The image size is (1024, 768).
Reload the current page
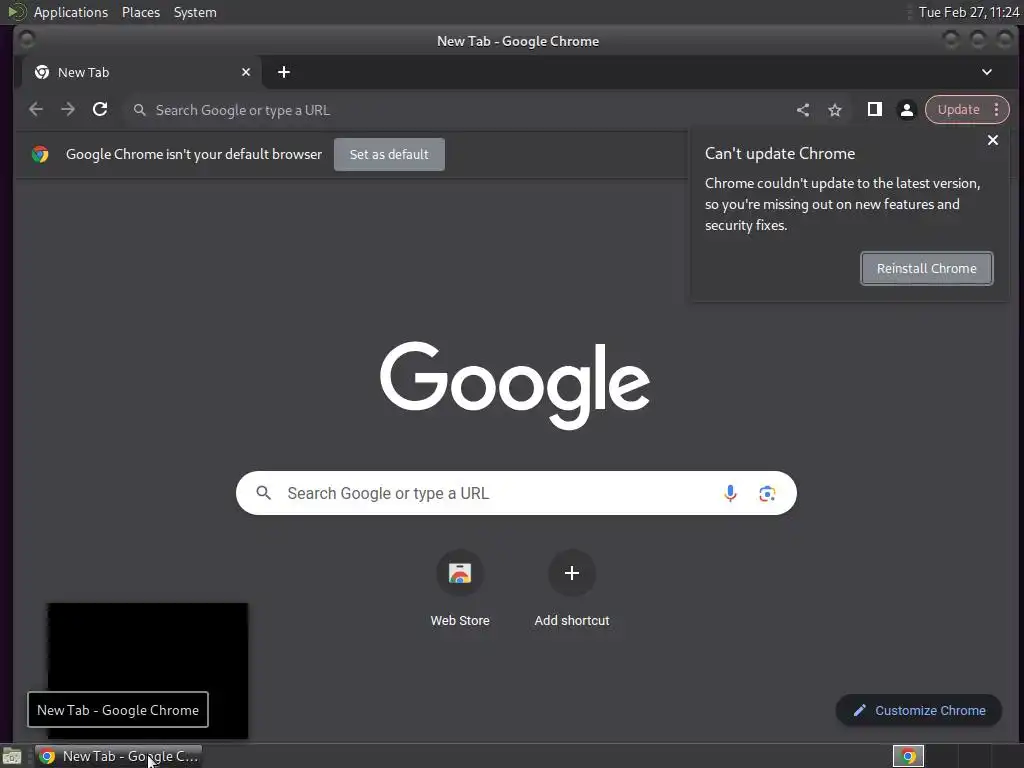tap(100, 110)
